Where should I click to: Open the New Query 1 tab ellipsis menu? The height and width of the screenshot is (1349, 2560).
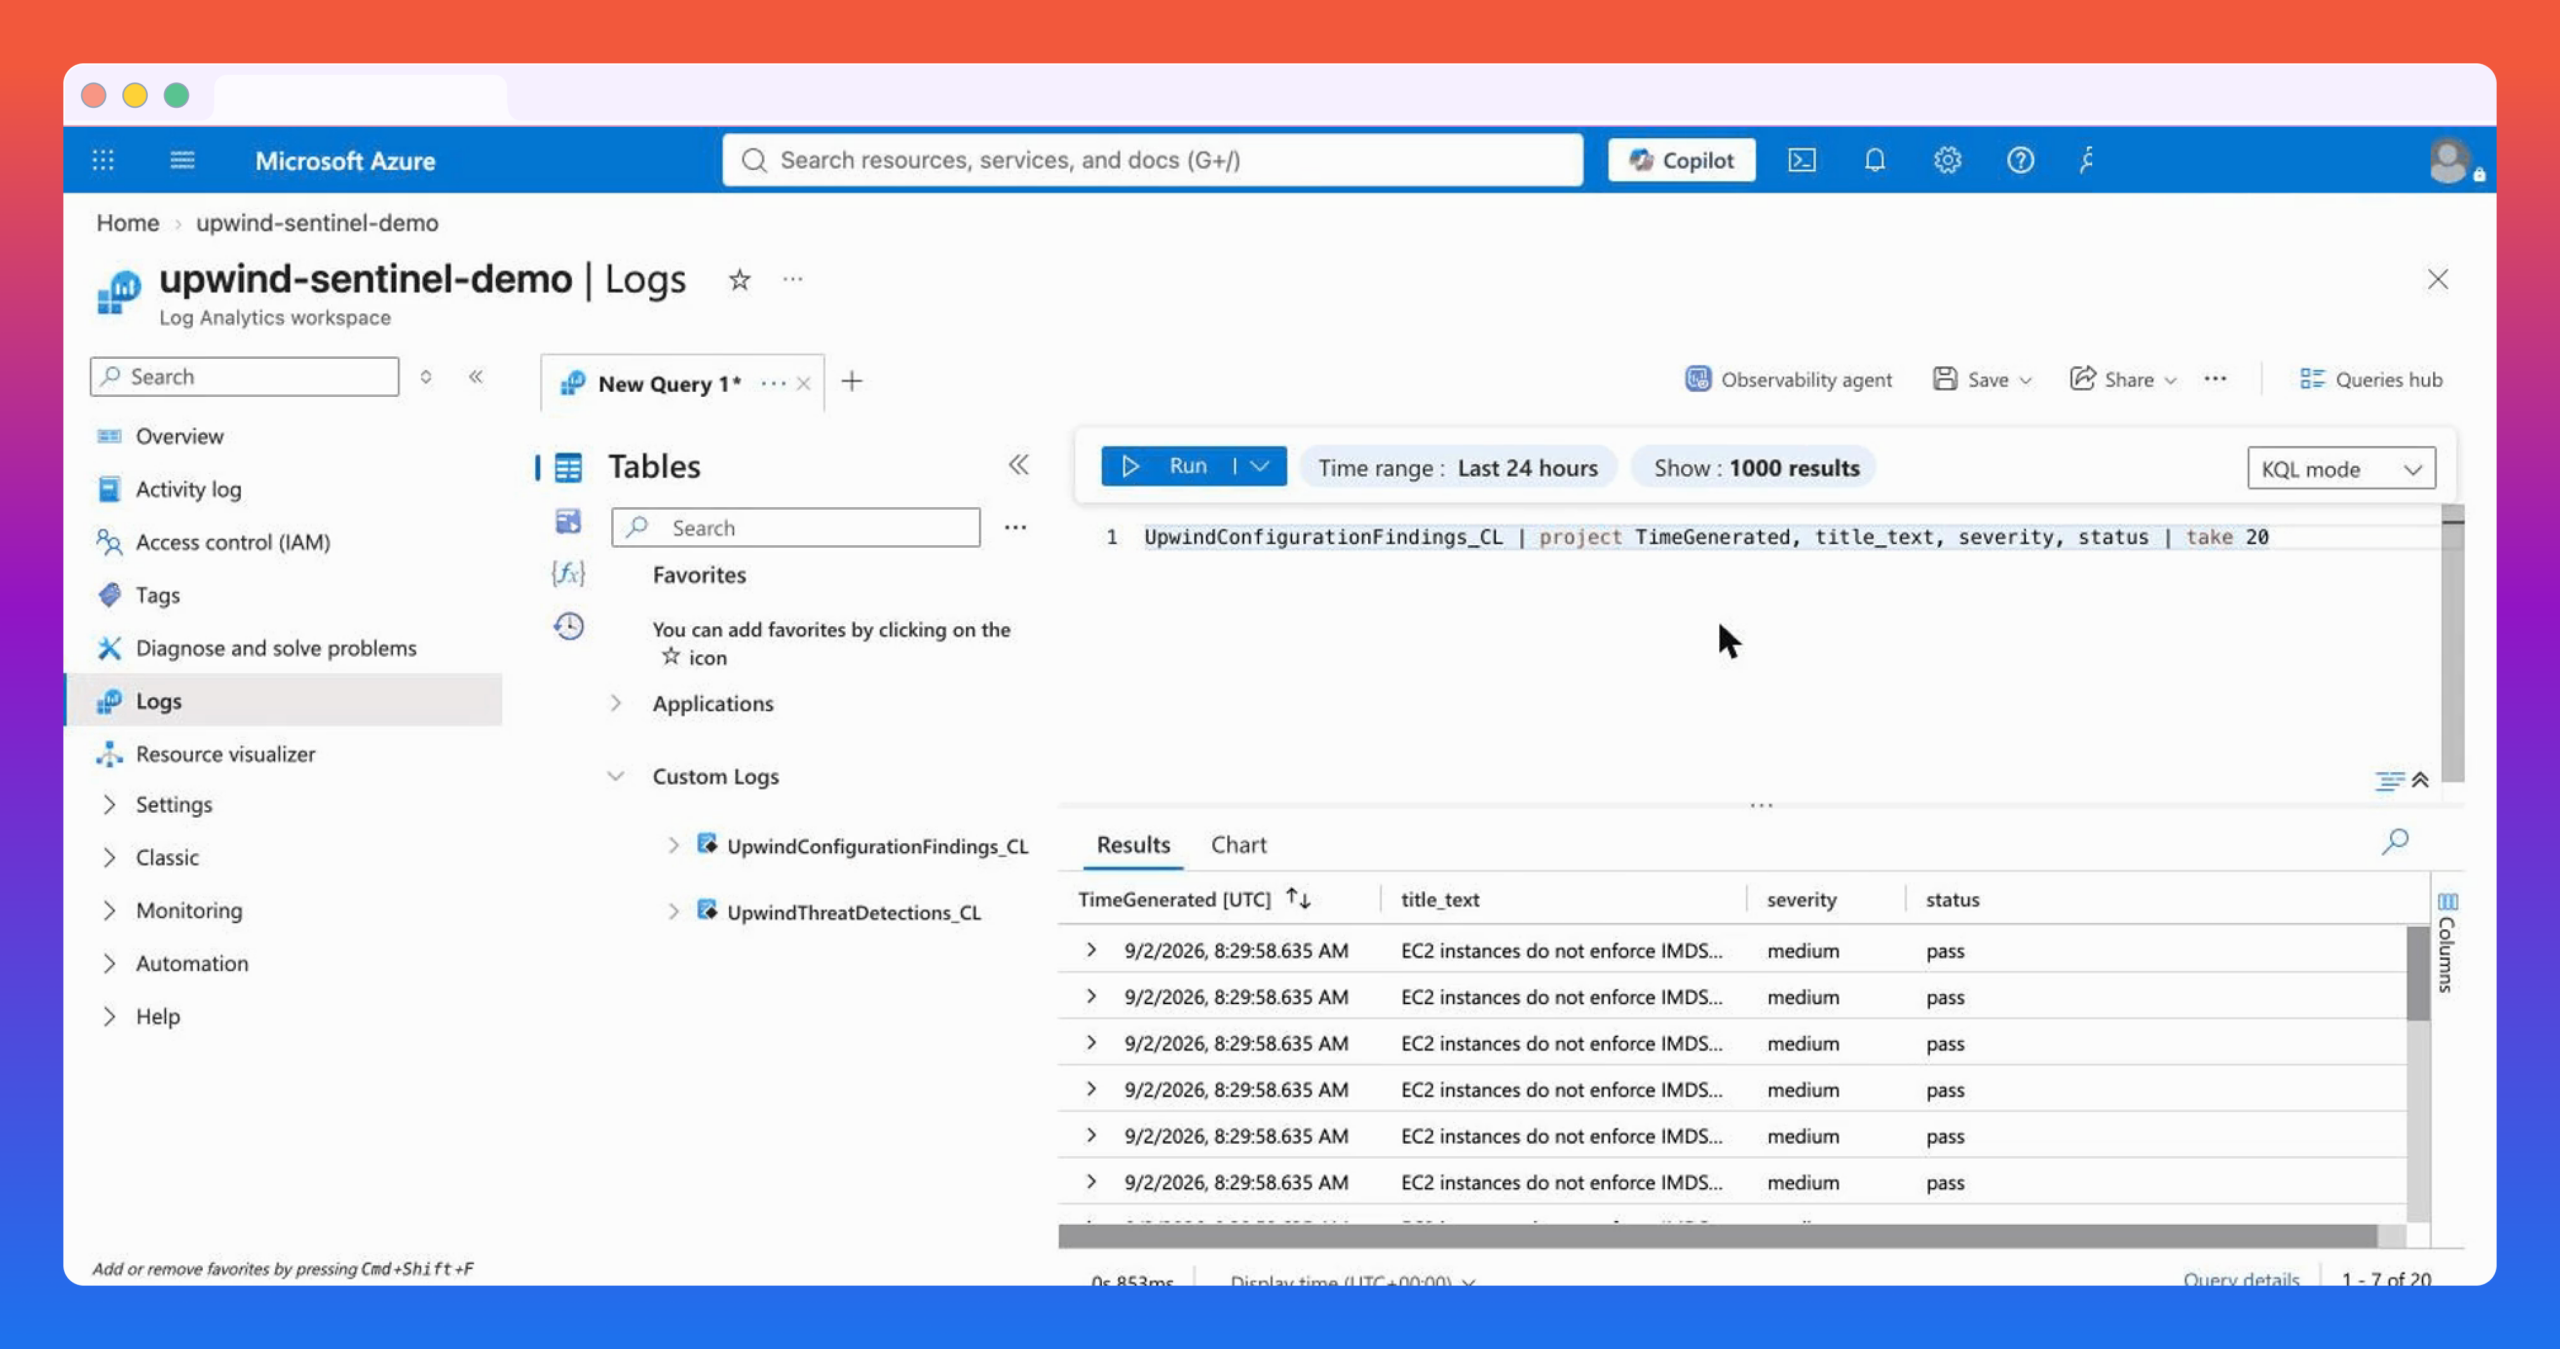click(x=773, y=384)
